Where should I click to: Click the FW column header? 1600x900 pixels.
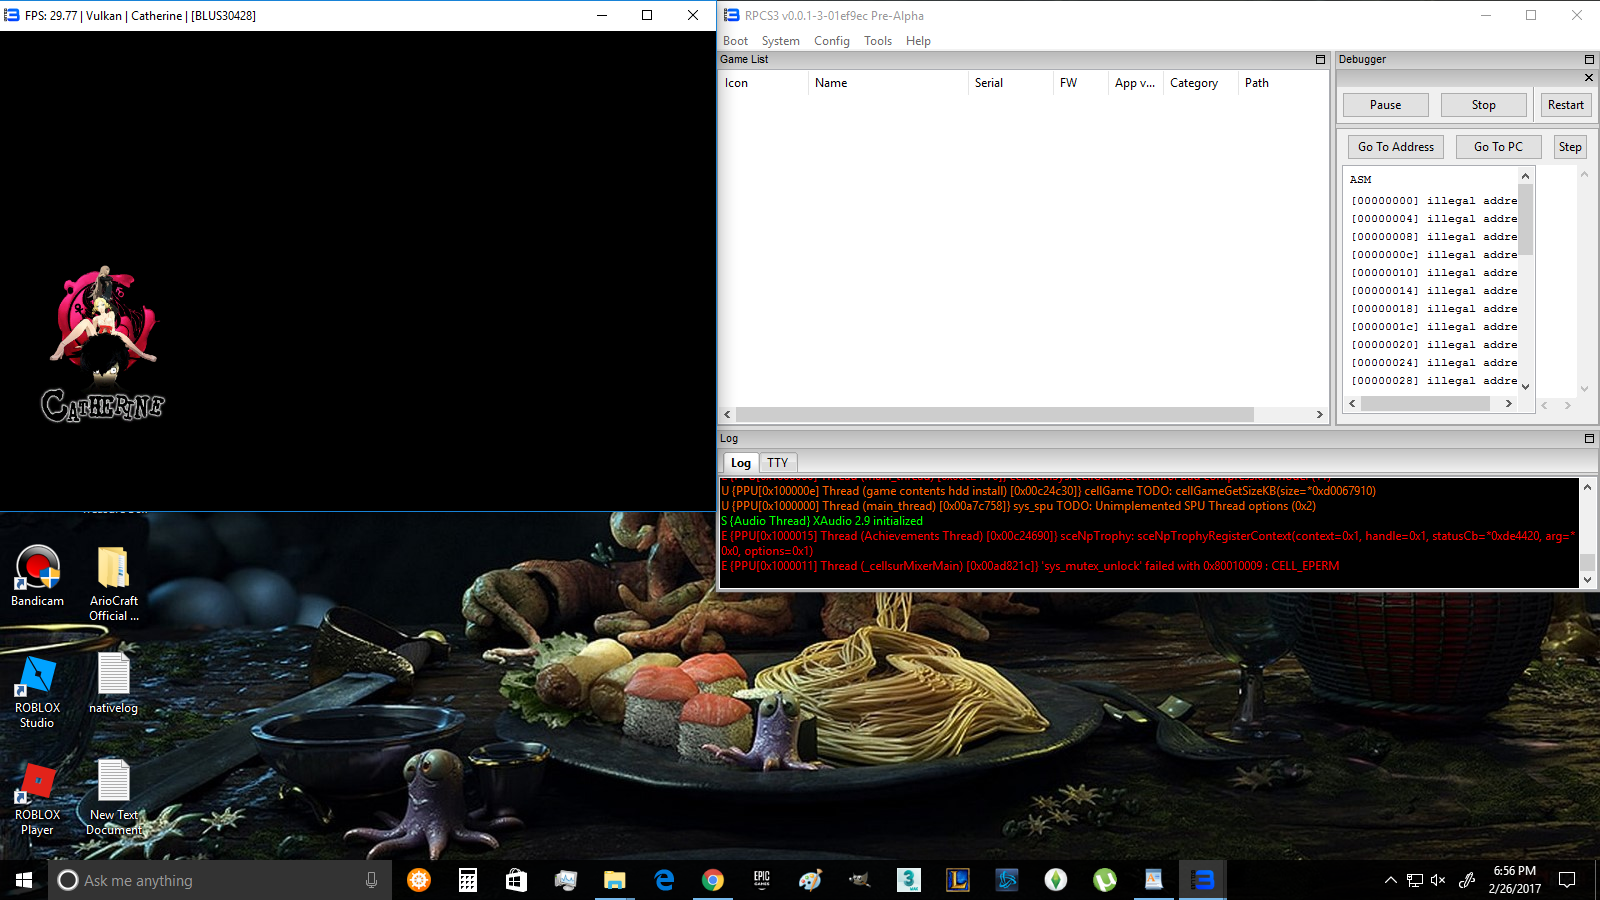click(x=1080, y=83)
